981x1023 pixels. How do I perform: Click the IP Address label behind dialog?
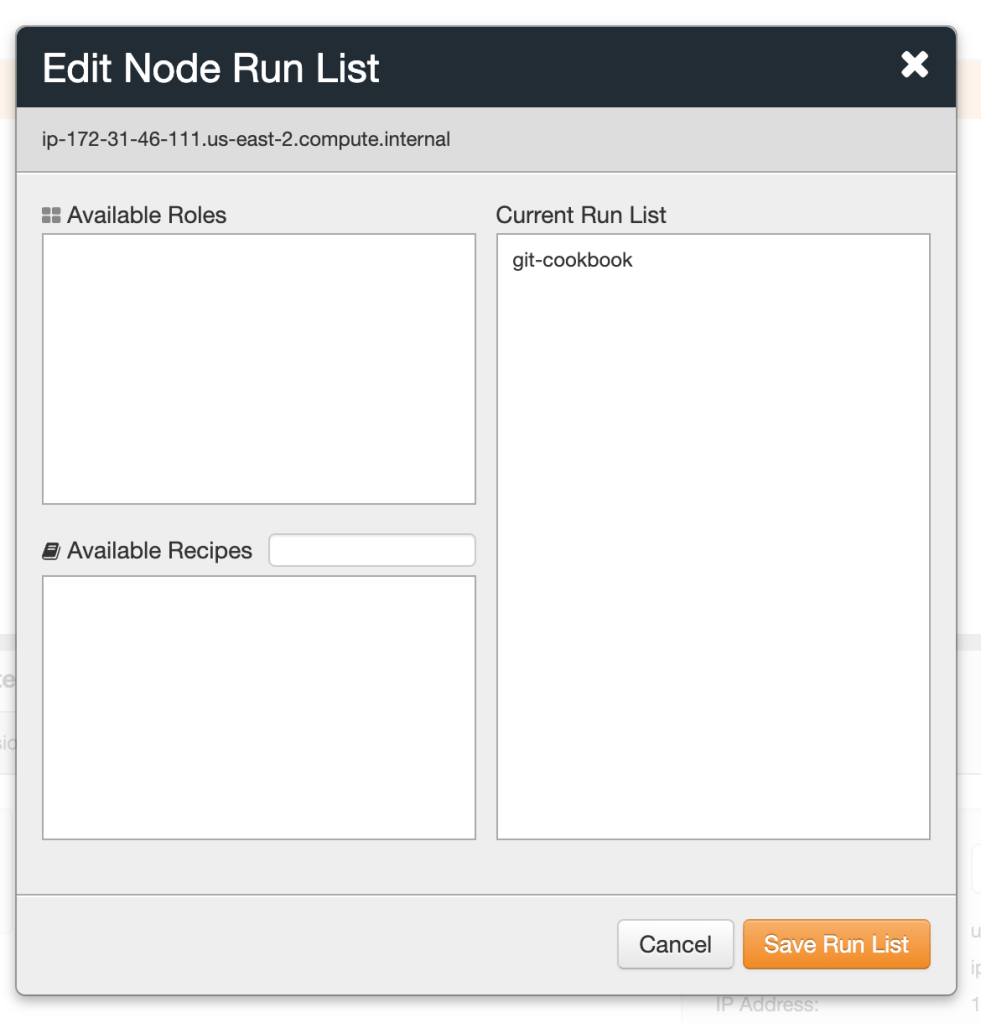click(766, 1005)
